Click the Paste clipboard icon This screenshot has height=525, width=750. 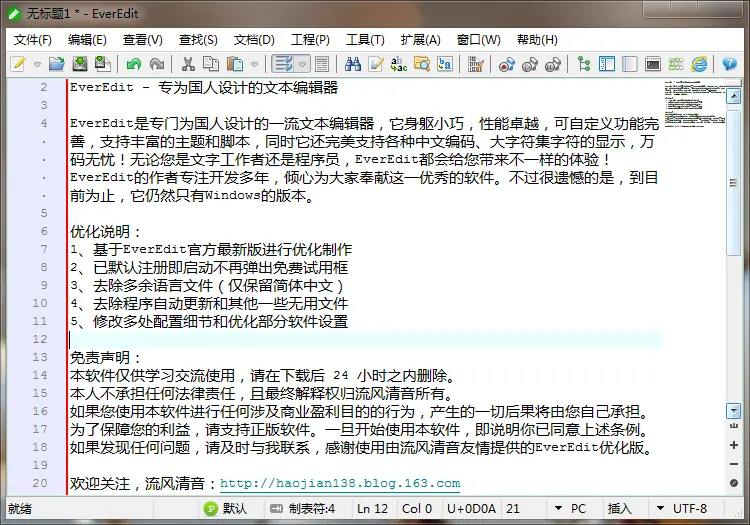pyautogui.click(x=234, y=64)
